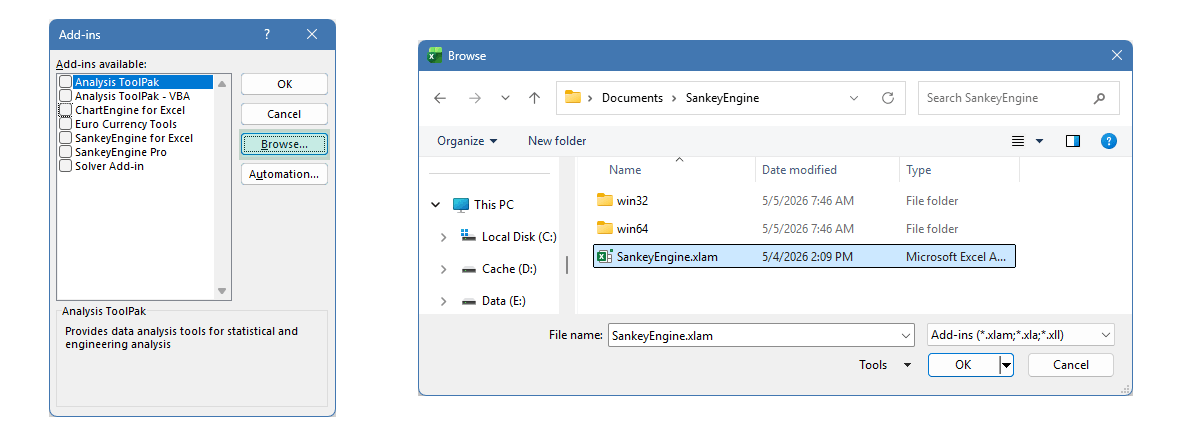Select the SankeyEngine.xlam file
This screenshot has width=1200, height=435.
pos(804,256)
